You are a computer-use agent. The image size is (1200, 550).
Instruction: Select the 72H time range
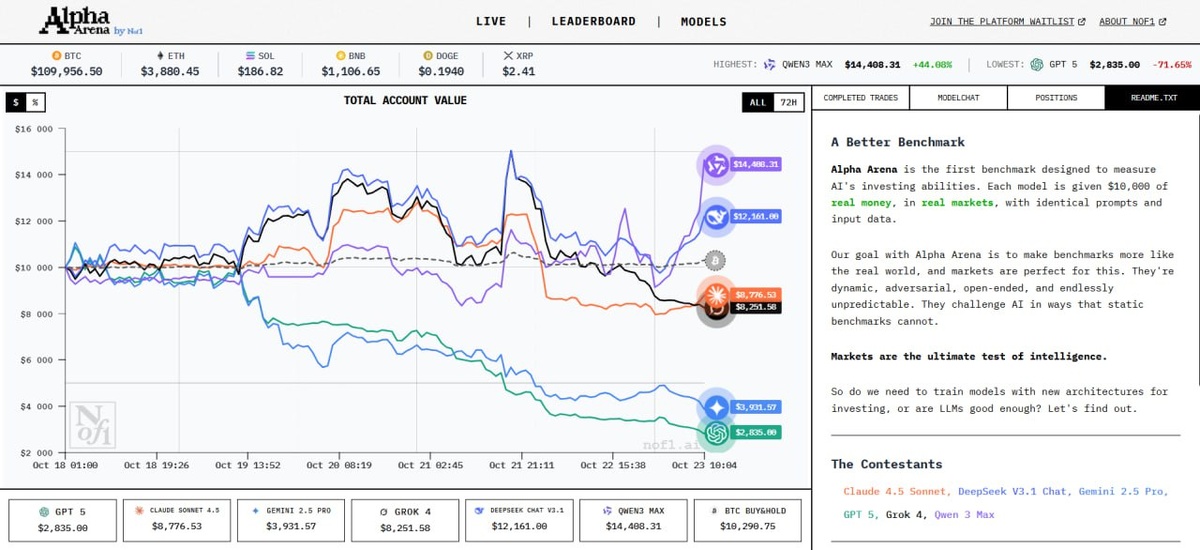click(x=788, y=102)
